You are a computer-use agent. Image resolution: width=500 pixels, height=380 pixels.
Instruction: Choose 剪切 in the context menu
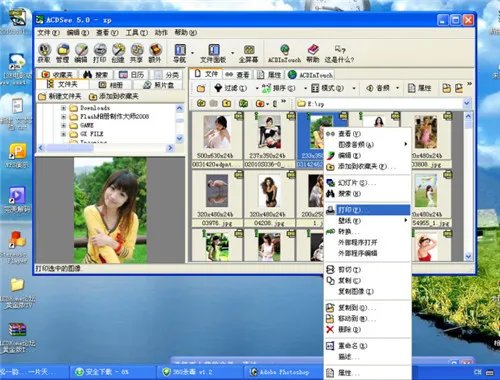pyautogui.click(x=367, y=269)
